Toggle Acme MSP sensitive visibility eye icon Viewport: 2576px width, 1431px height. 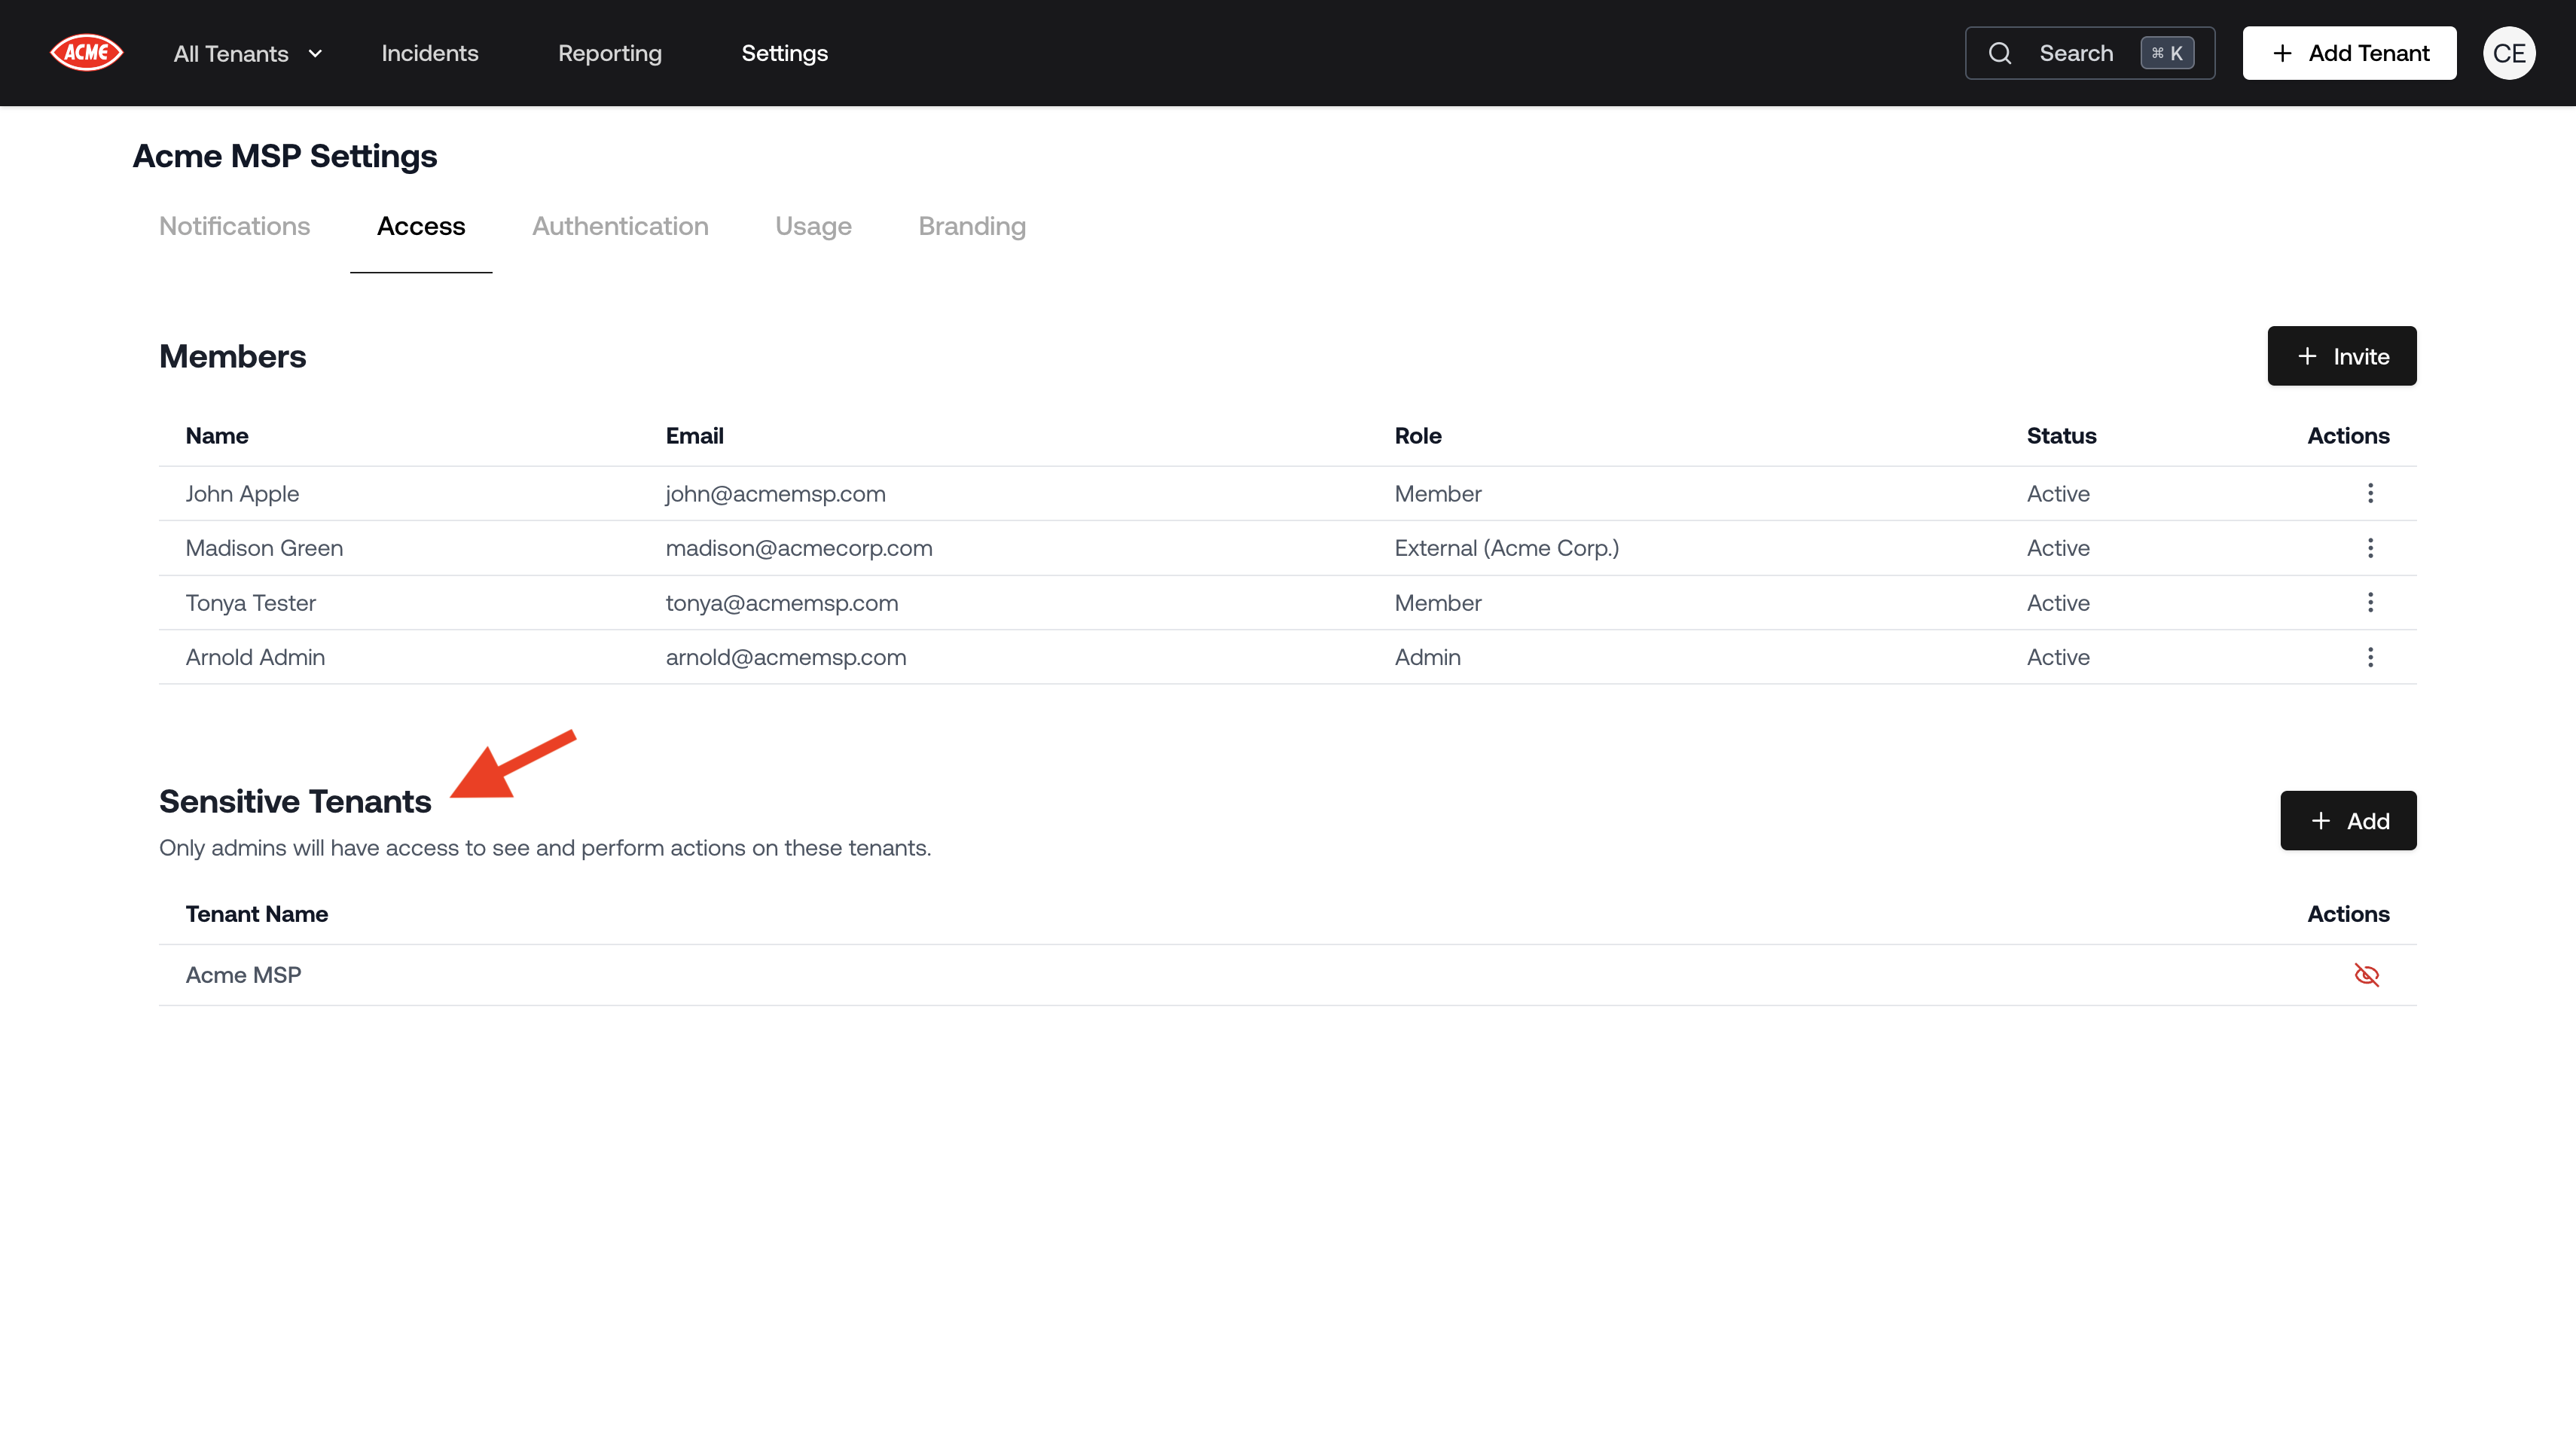tap(2366, 975)
